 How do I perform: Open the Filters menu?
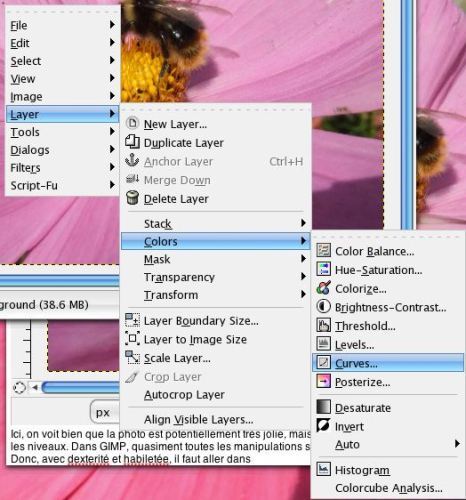62,168
